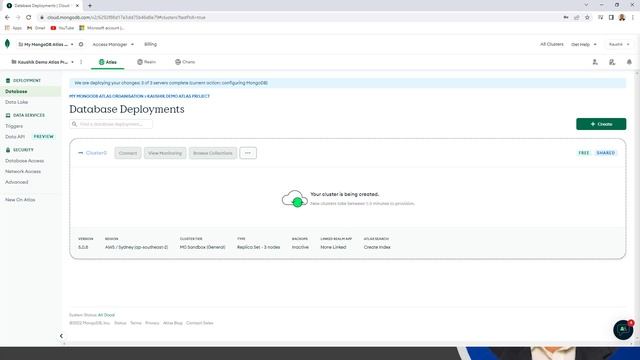Open Billing menu item
Viewport: 640px width, 360px height.
tap(150, 44)
